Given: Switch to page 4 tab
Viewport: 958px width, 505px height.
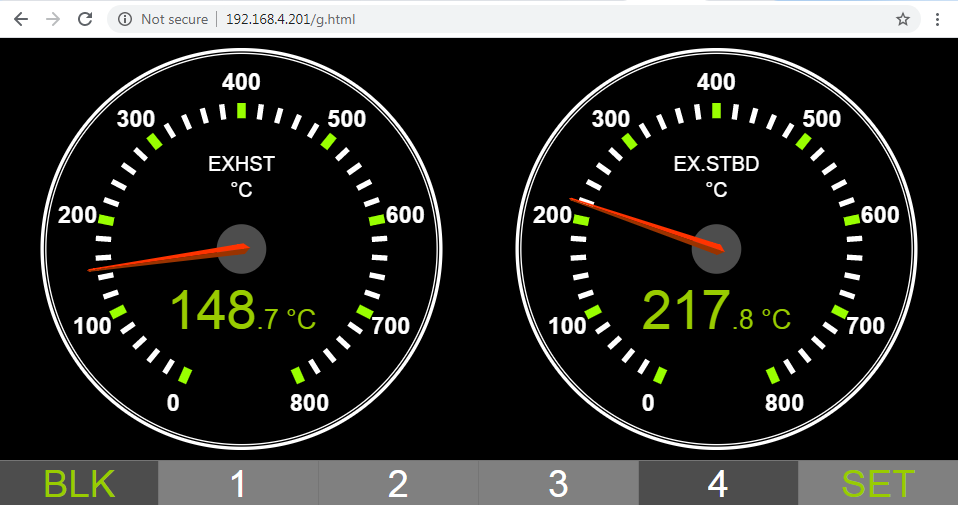Looking at the screenshot, I should click(x=718, y=483).
